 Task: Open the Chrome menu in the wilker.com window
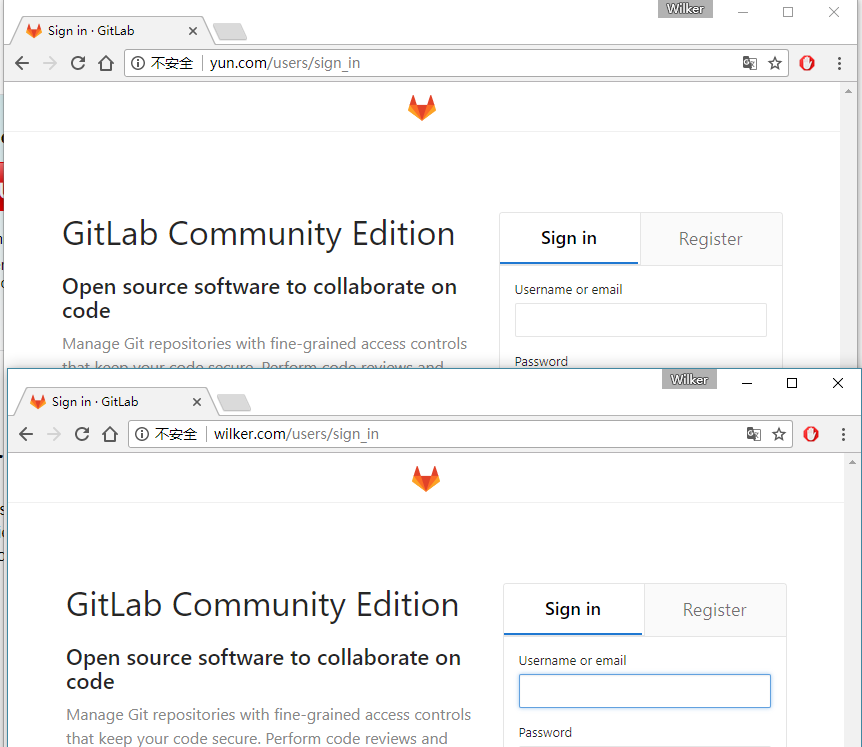pos(843,434)
